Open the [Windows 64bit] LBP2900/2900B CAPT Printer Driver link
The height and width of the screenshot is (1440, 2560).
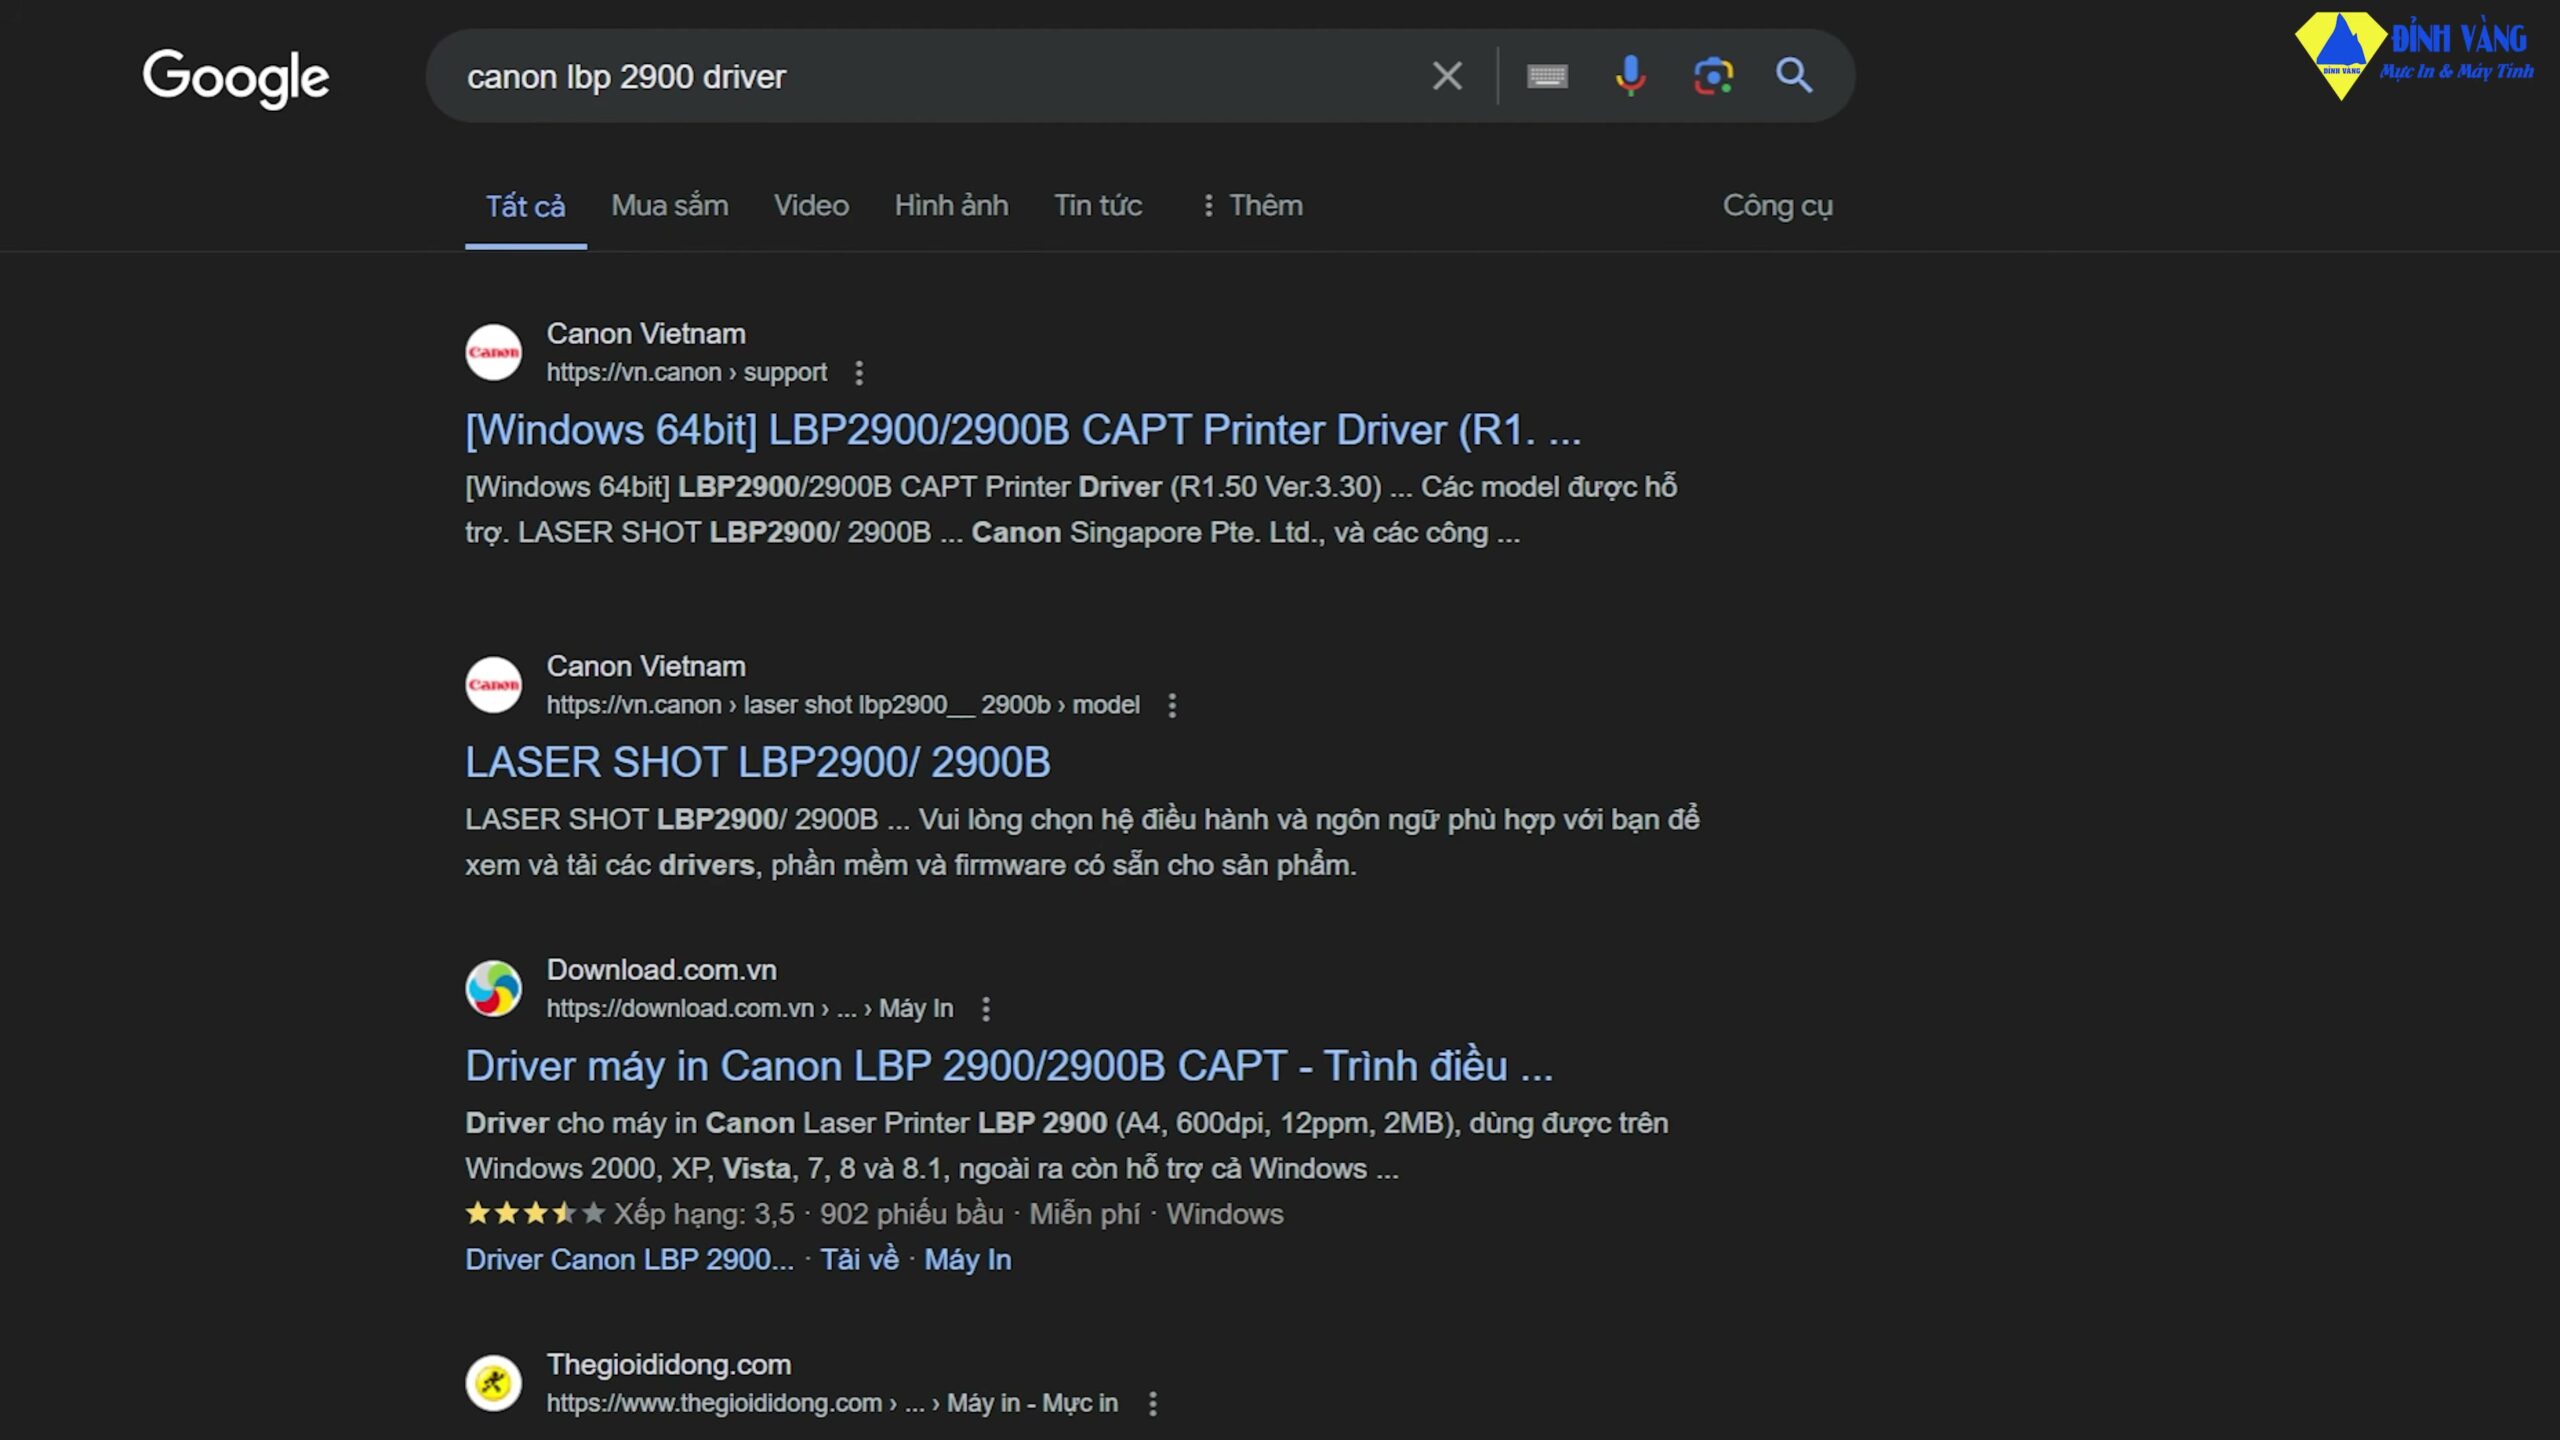1023,430
